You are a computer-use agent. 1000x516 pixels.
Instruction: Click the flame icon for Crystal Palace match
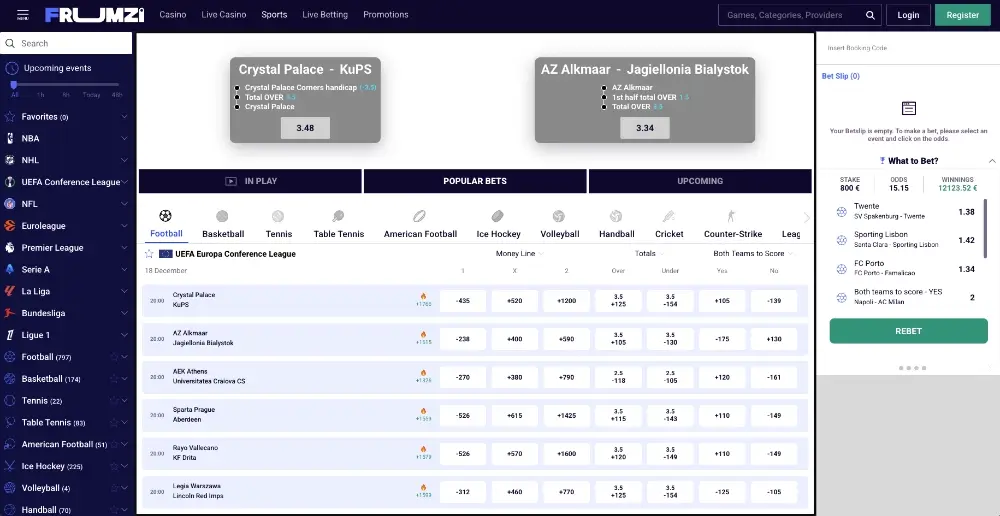tap(423, 297)
